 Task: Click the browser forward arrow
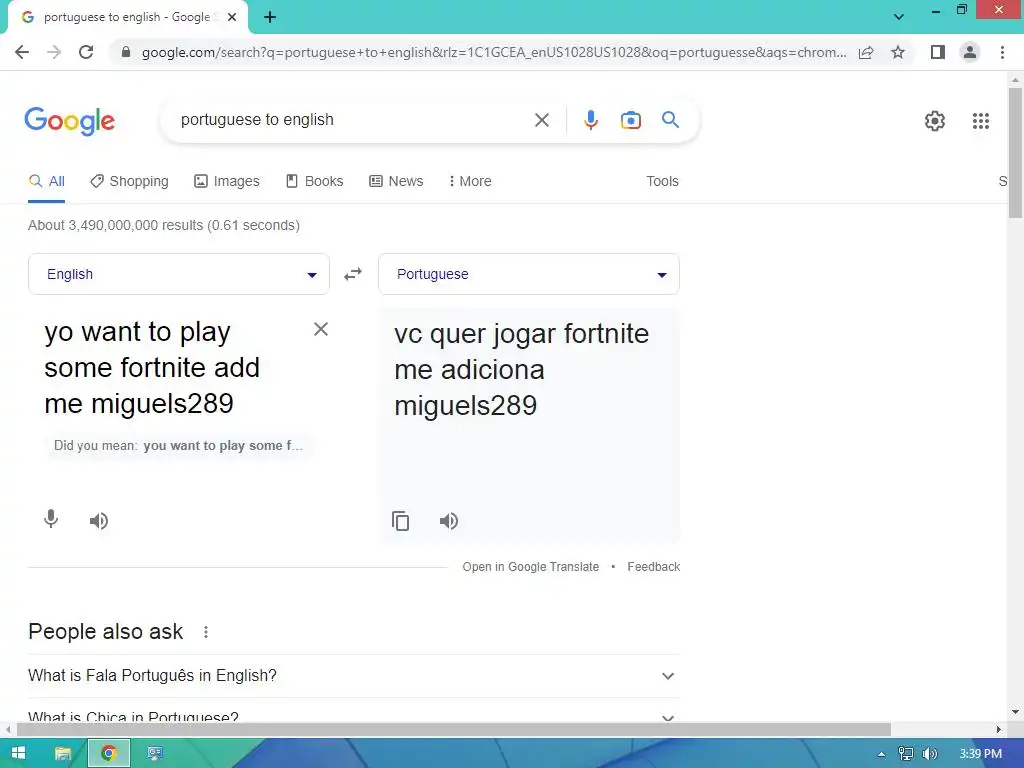[x=54, y=52]
